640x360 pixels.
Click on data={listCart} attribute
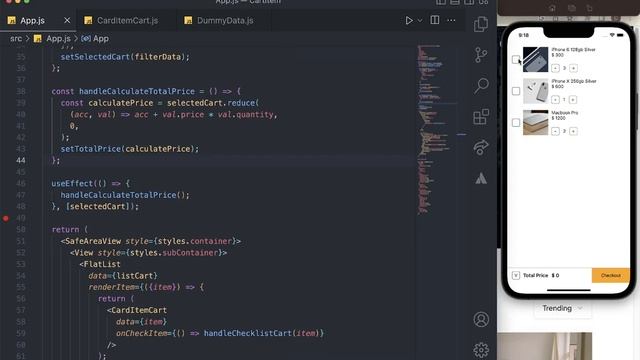123,276
